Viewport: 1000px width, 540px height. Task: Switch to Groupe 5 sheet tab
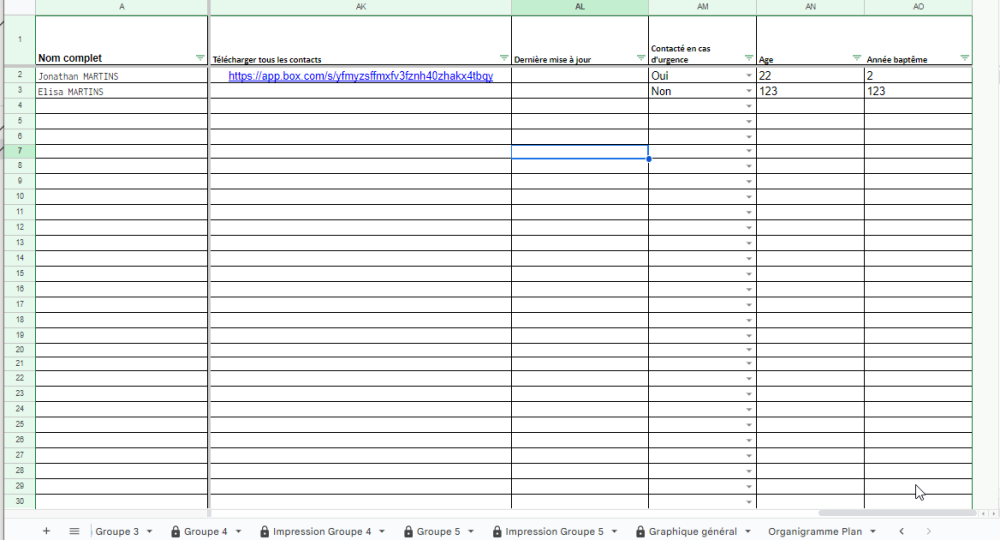click(x=438, y=531)
